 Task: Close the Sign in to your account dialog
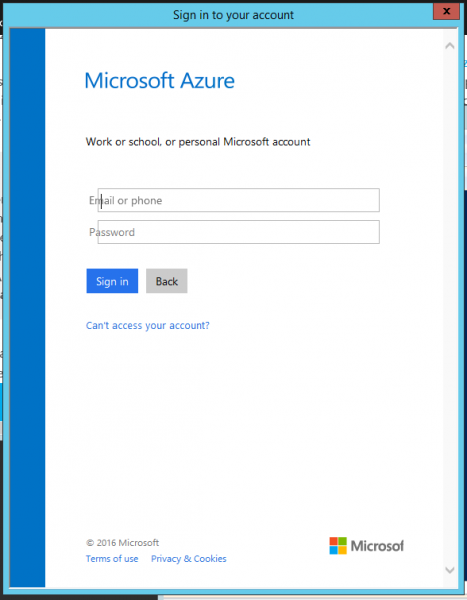(446, 11)
